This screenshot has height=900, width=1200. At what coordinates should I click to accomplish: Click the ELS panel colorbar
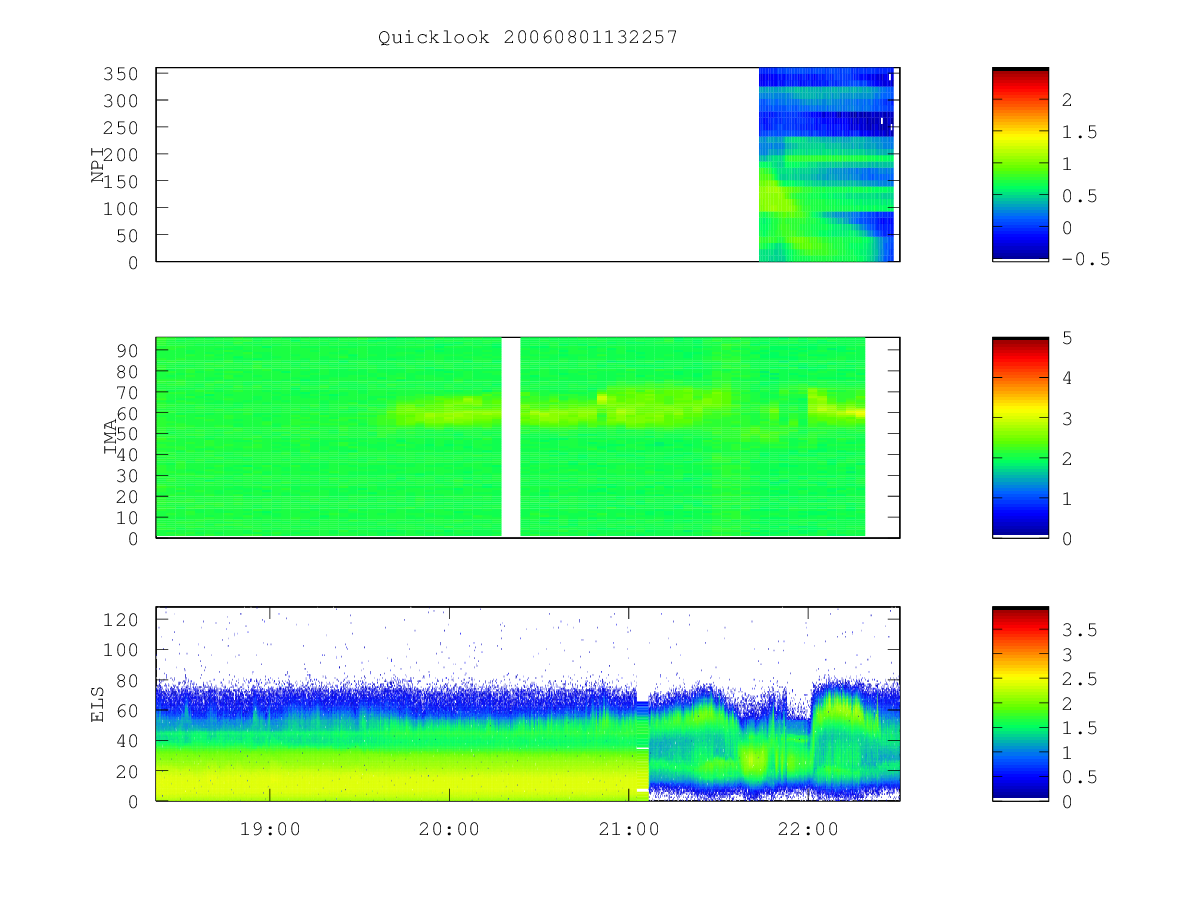point(1020,703)
